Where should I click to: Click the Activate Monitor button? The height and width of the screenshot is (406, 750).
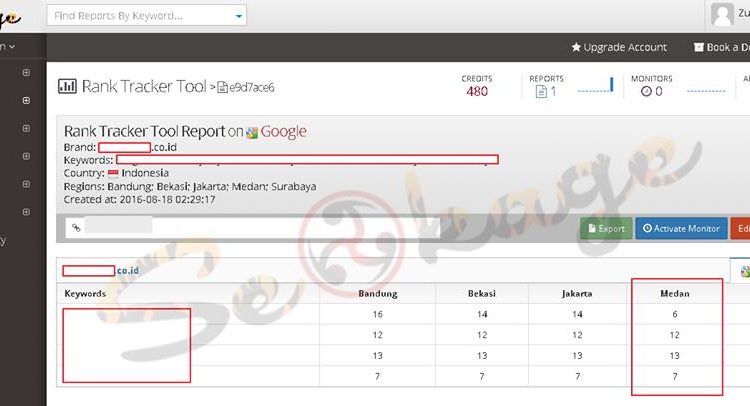680,228
